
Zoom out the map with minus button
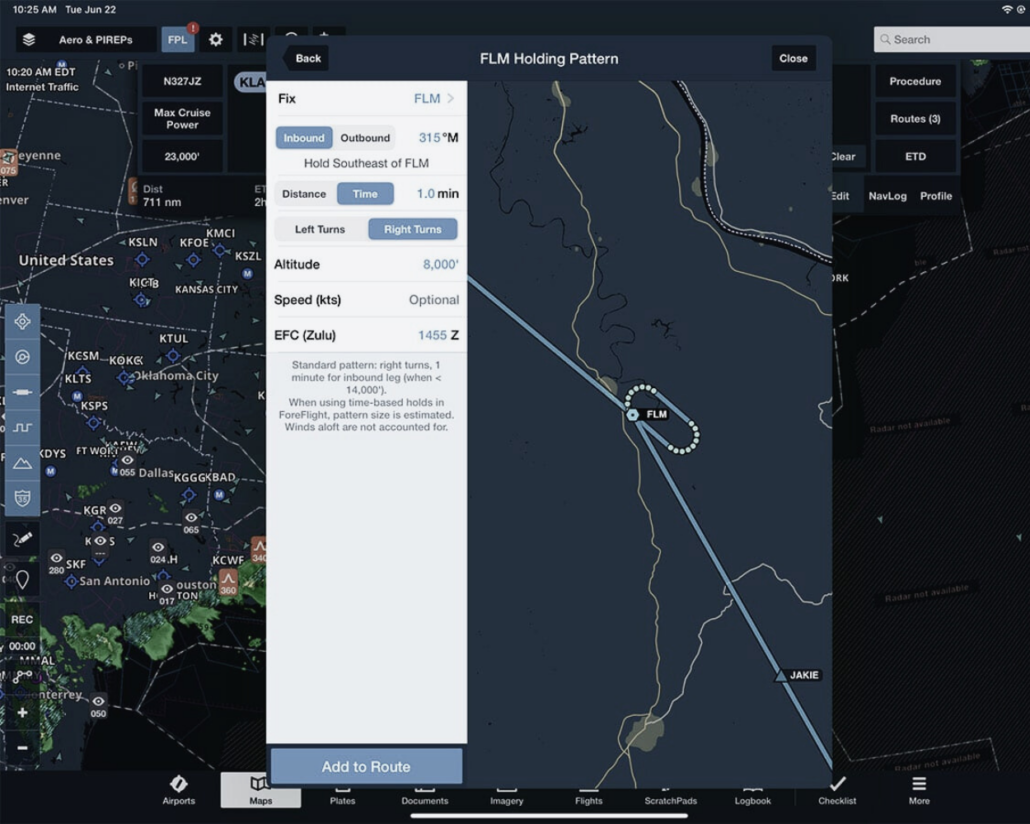[x=22, y=747]
